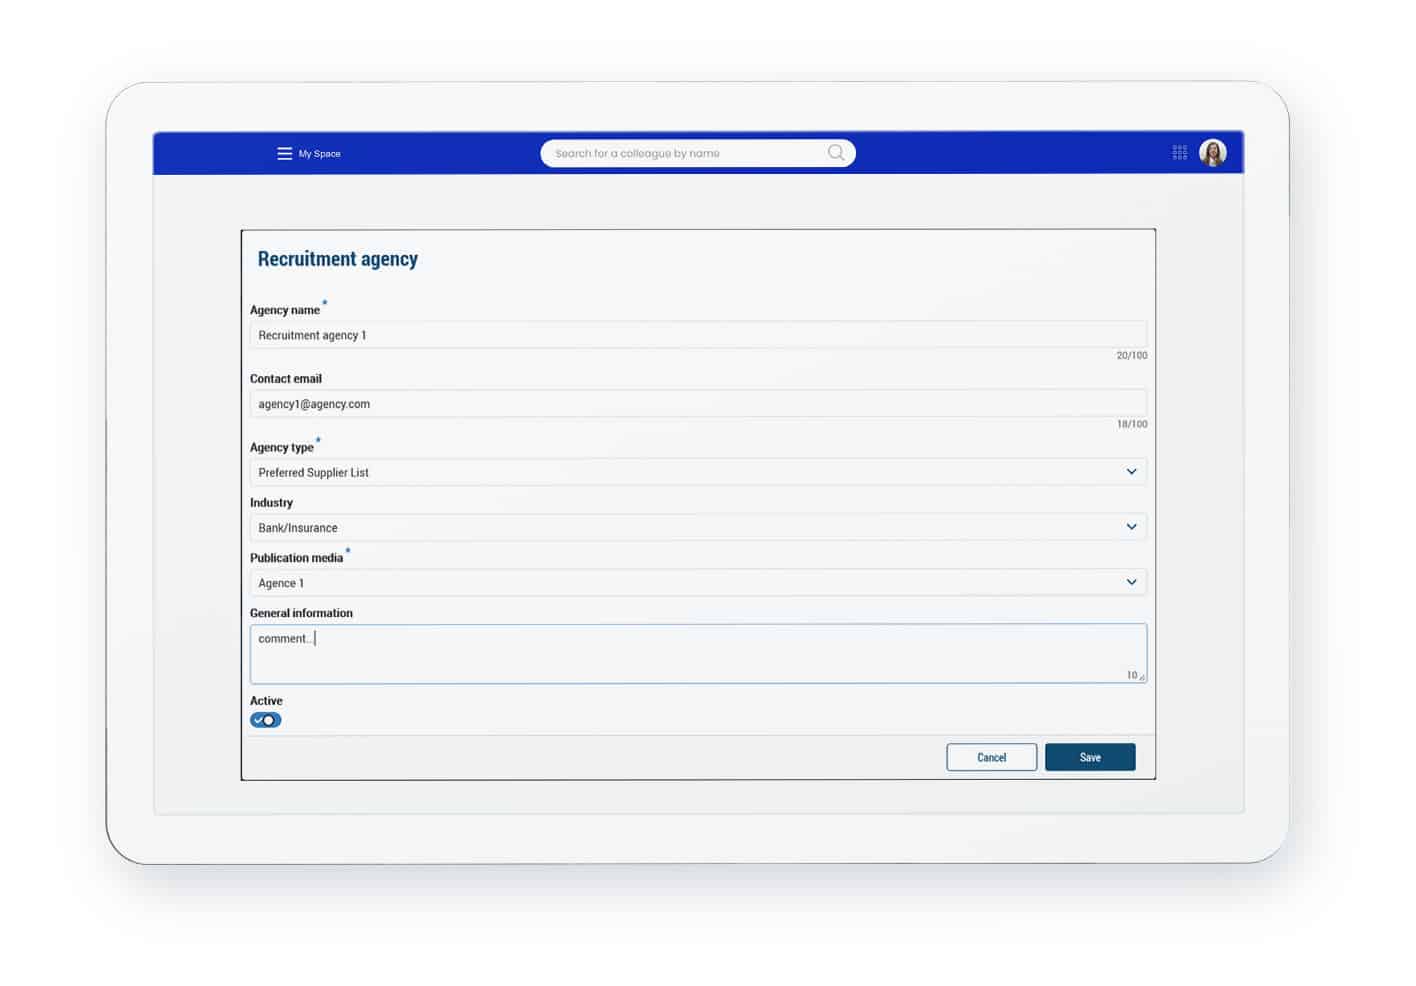Click the Recruitment agency form heading
This screenshot has height=986, width=1416.
click(338, 259)
